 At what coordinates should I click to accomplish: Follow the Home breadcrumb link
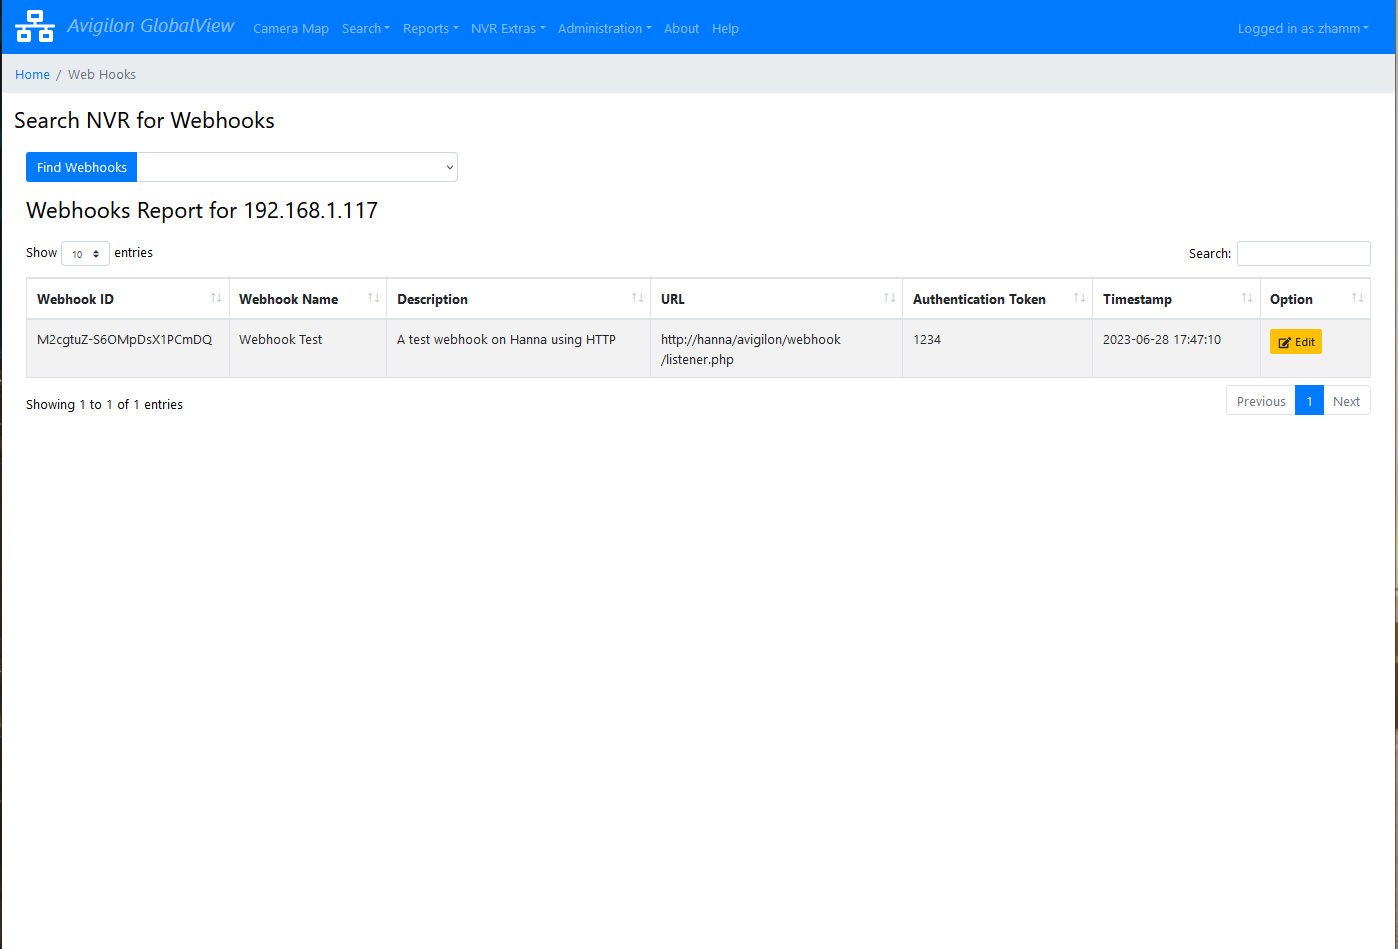[32, 74]
